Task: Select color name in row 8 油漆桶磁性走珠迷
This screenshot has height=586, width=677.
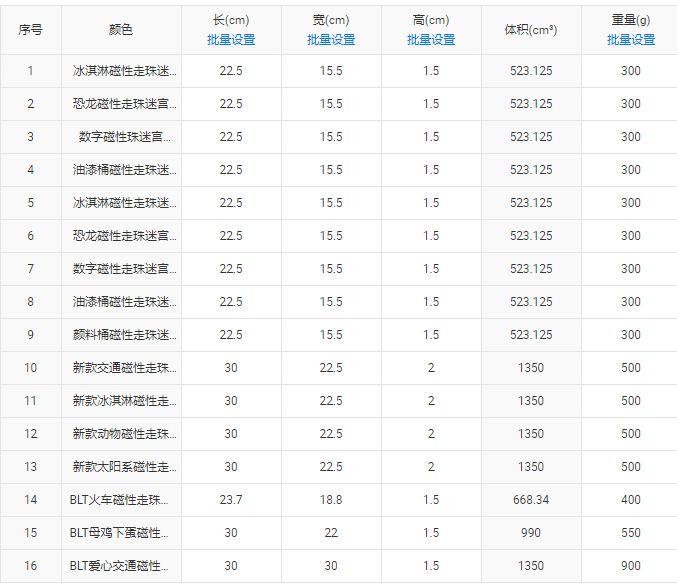Action: pos(124,302)
